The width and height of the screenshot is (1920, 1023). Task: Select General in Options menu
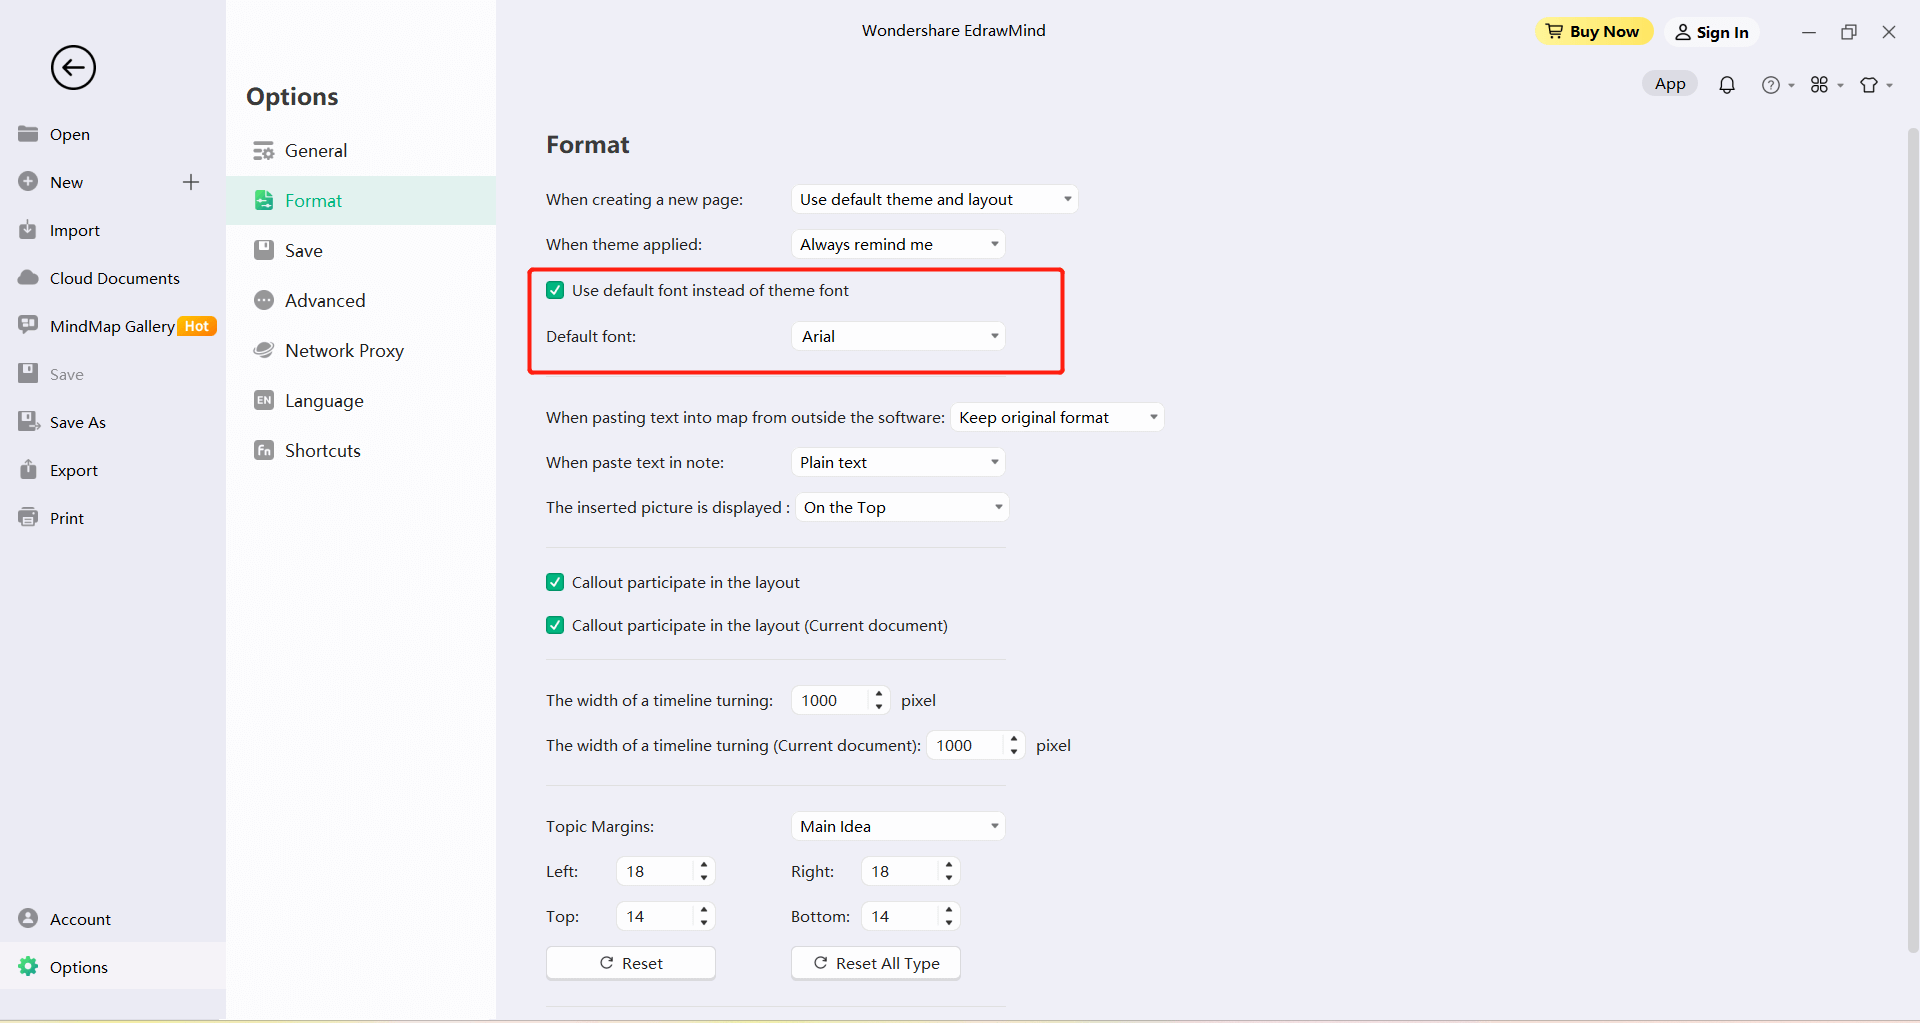(x=361, y=151)
